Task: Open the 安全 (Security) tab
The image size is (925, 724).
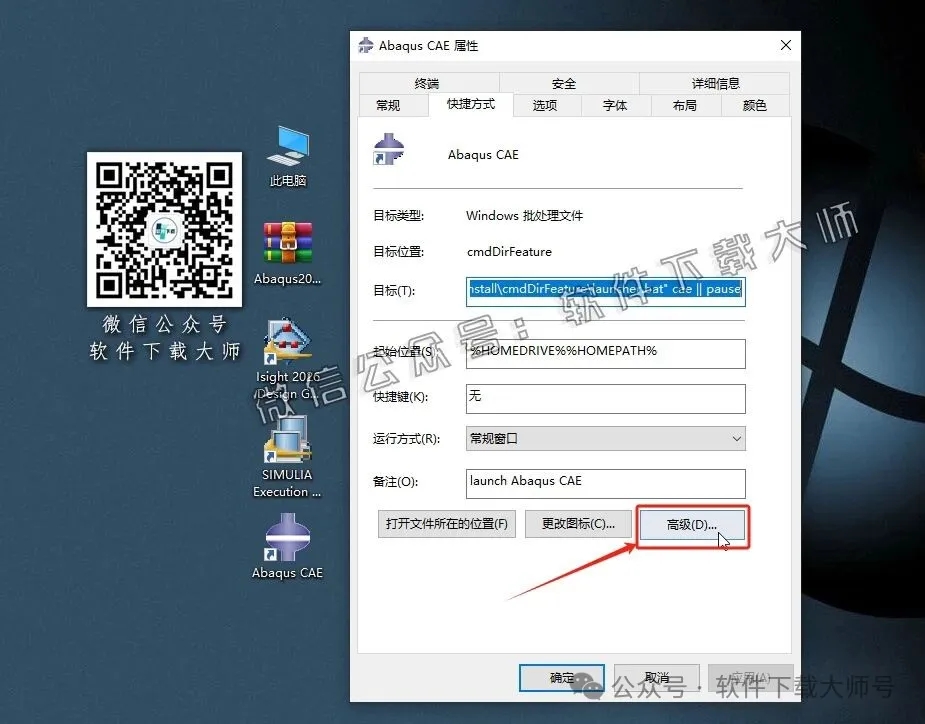Action: (x=563, y=82)
